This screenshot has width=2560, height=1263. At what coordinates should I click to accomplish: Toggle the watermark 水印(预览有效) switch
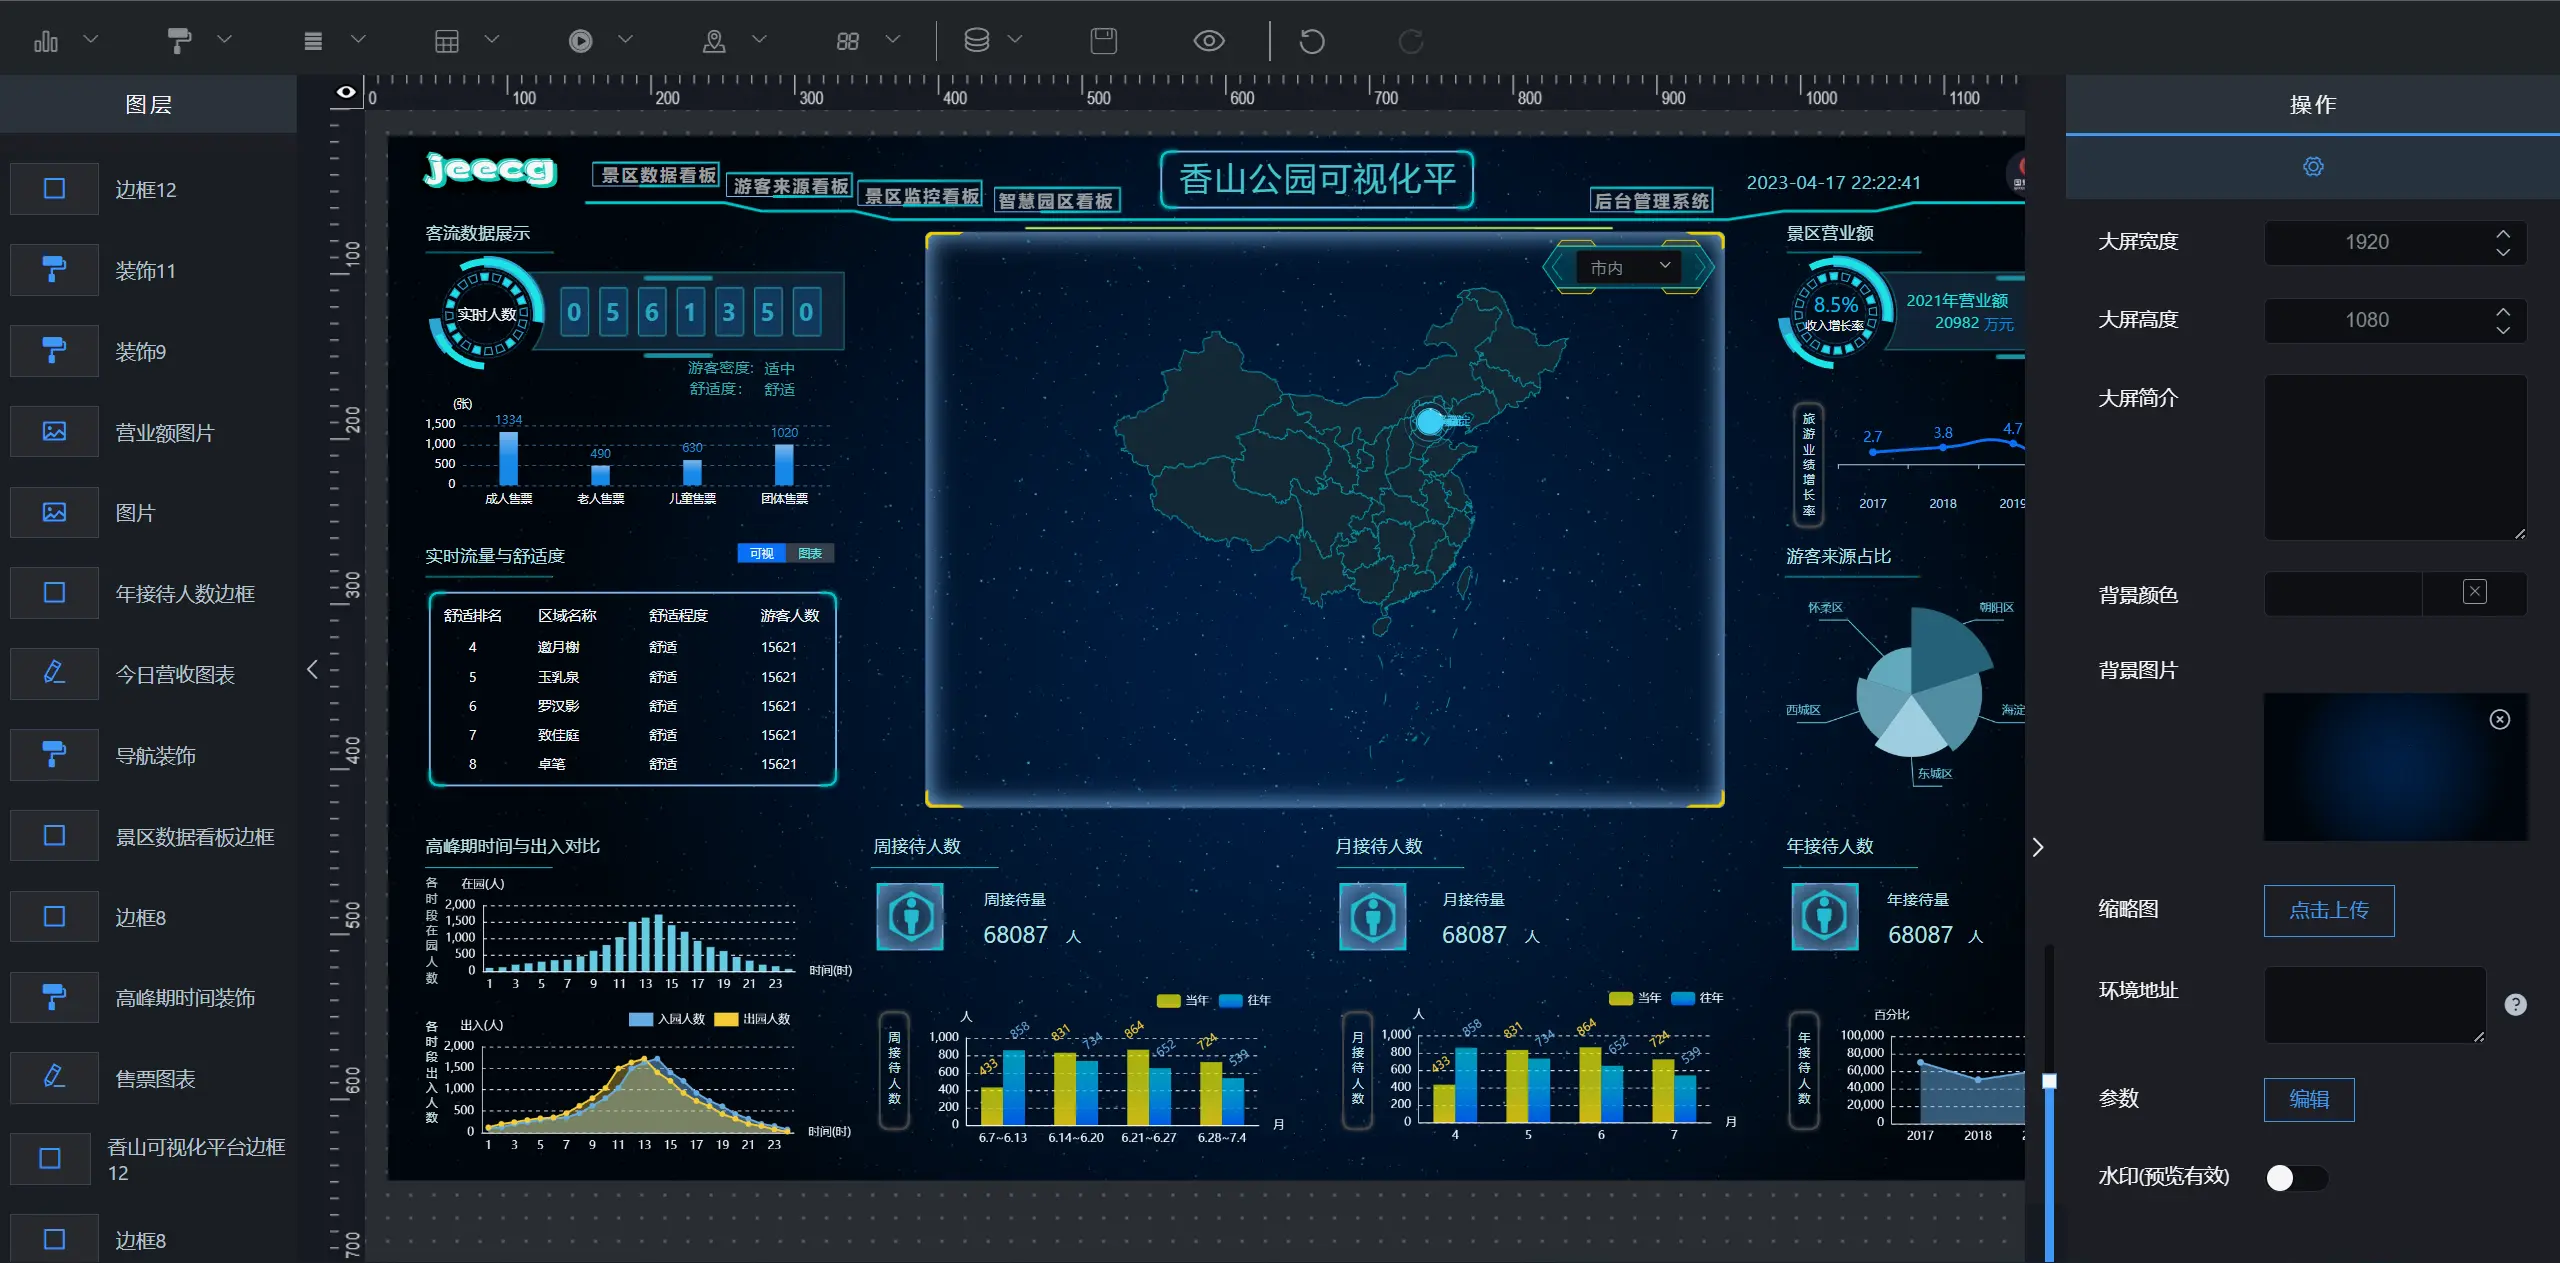[2292, 1177]
